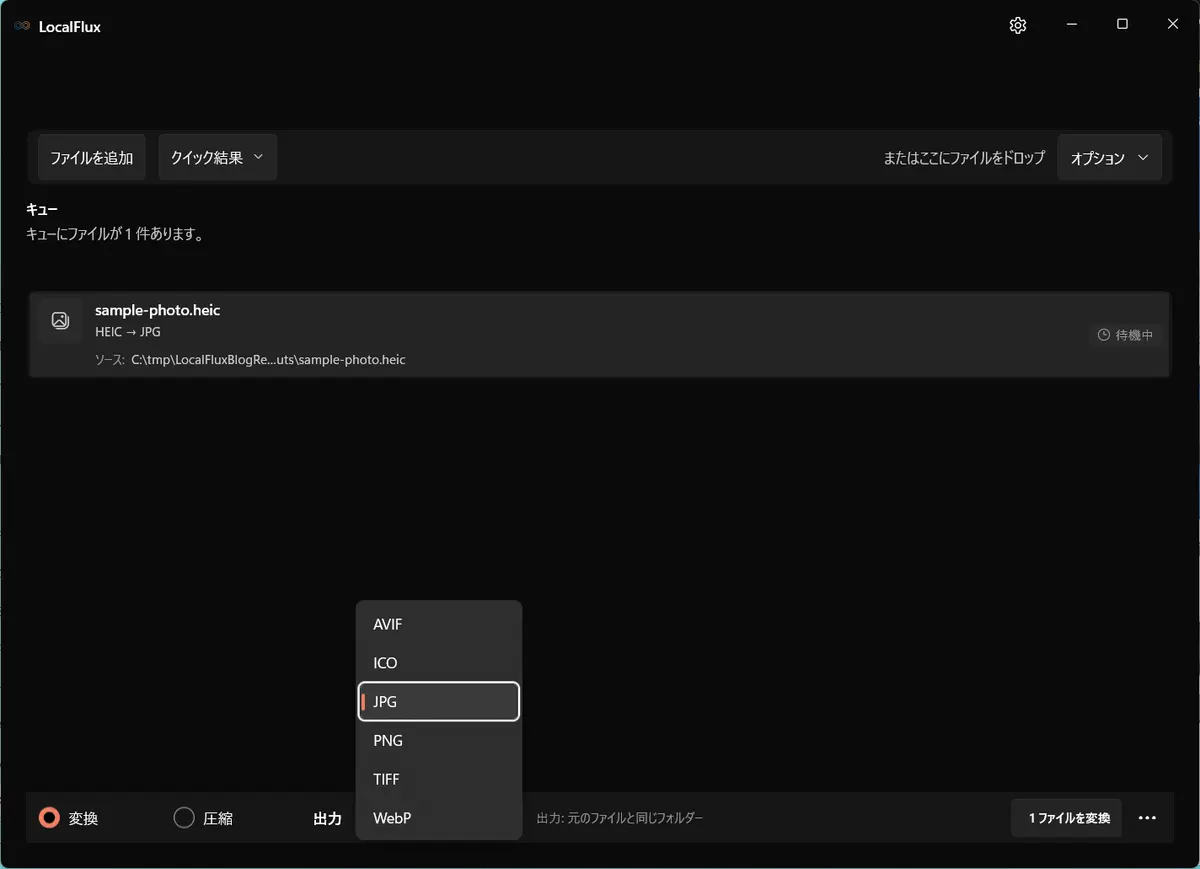Screen dimensions: 1200x869
Task: Click the 1 ファイルを変換 button
Action: point(1067,818)
